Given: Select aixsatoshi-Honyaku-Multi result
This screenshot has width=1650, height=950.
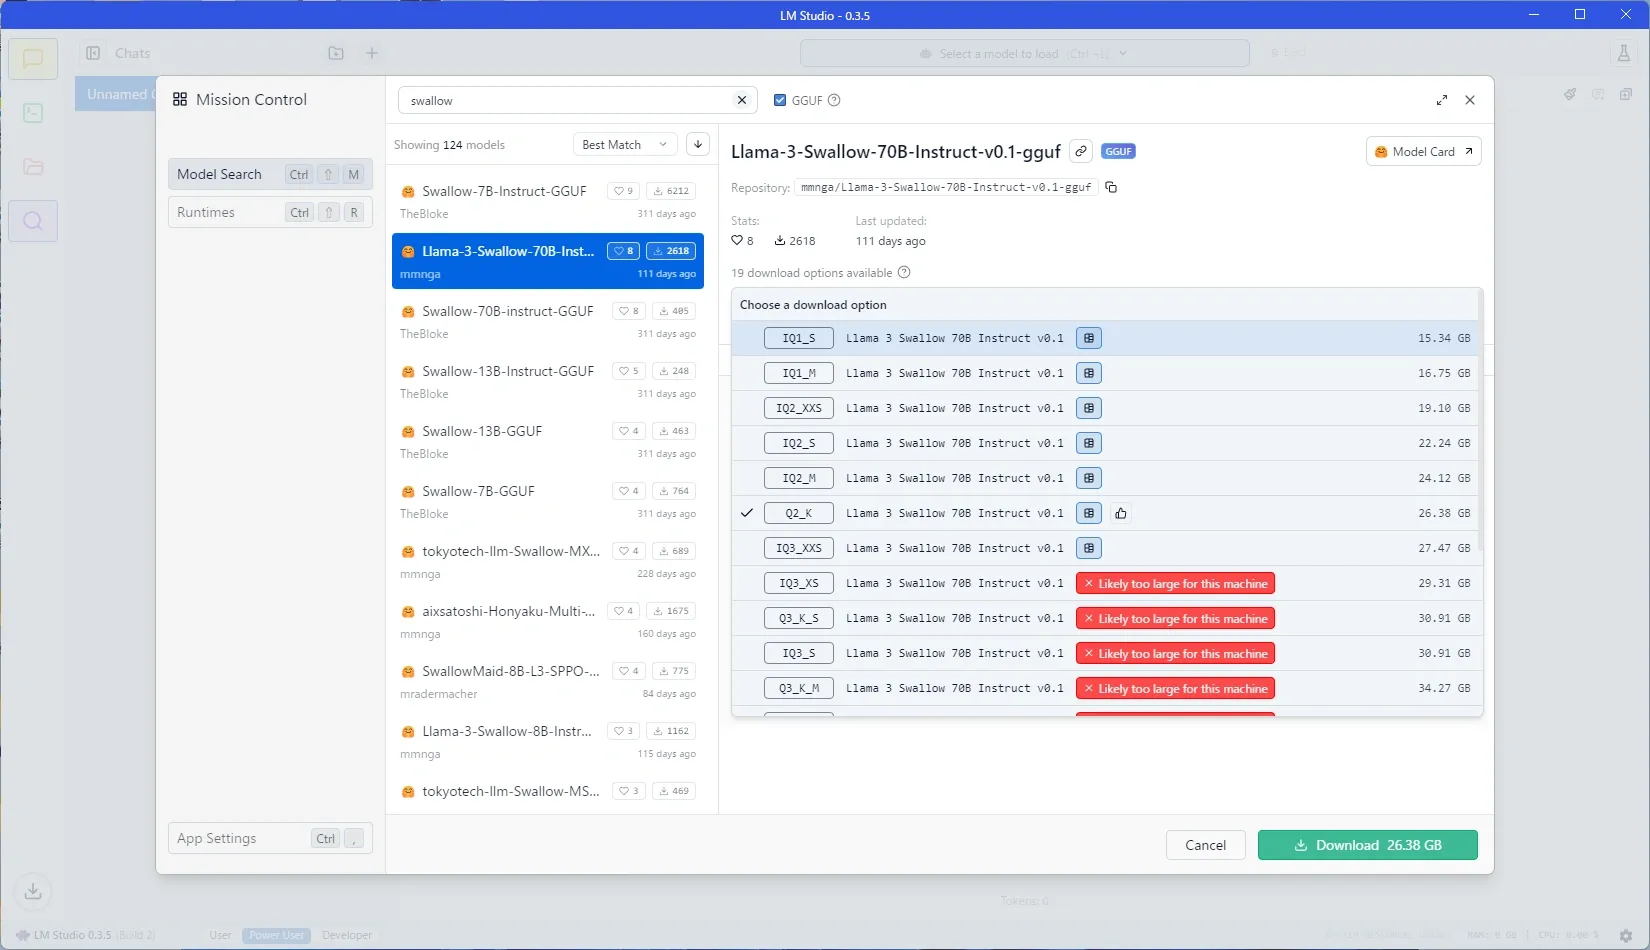Looking at the screenshot, I should pos(548,621).
